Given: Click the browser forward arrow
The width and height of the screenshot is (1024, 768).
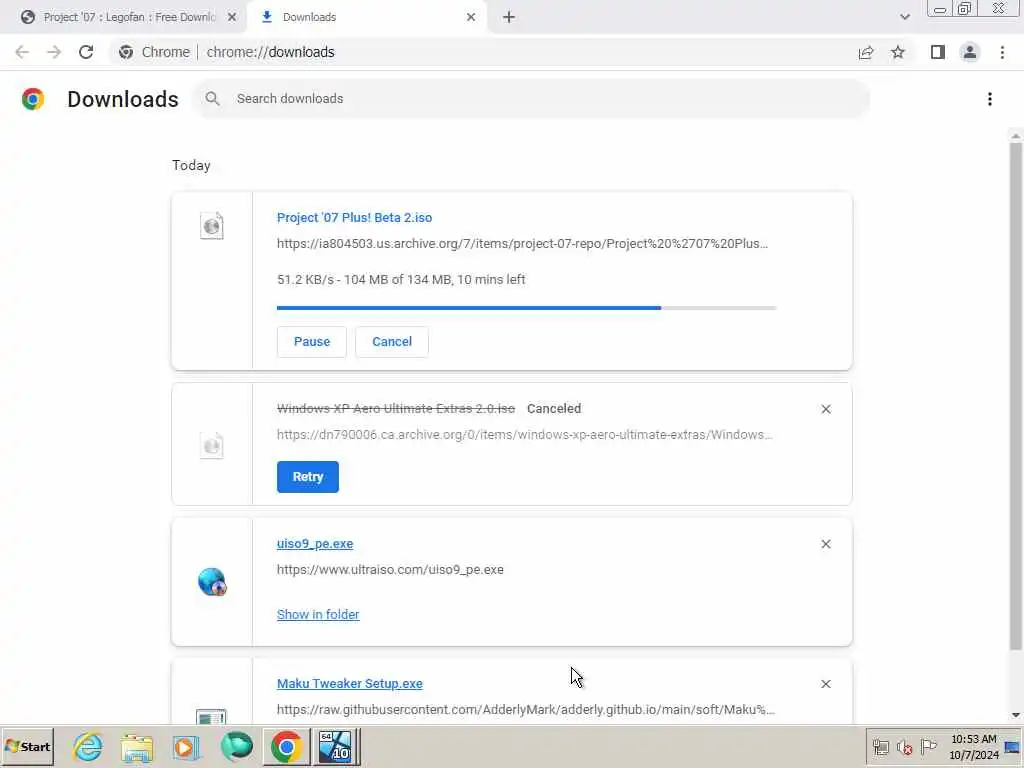Looking at the screenshot, I should pyautogui.click(x=54, y=52).
